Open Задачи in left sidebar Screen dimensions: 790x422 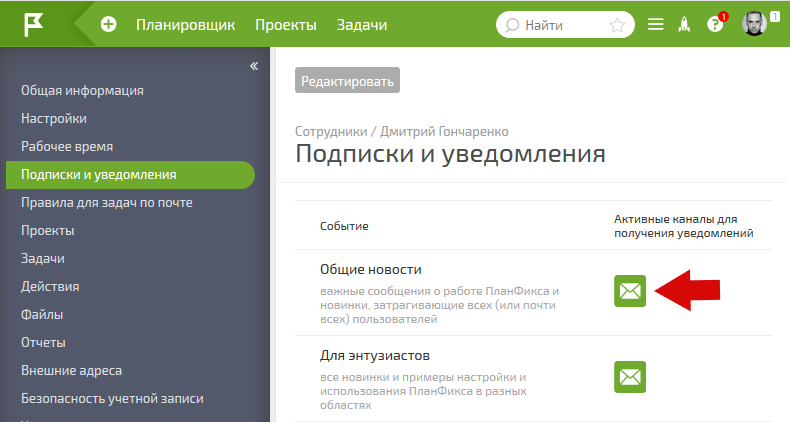tap(42, 258)
